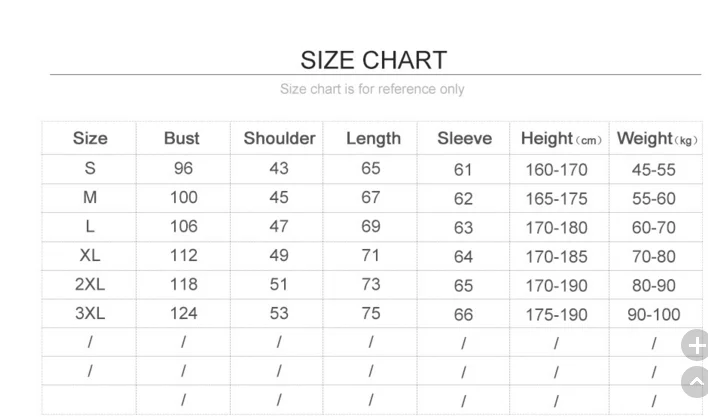Click the Size column header
708x420 pixels.
[90, 138]
